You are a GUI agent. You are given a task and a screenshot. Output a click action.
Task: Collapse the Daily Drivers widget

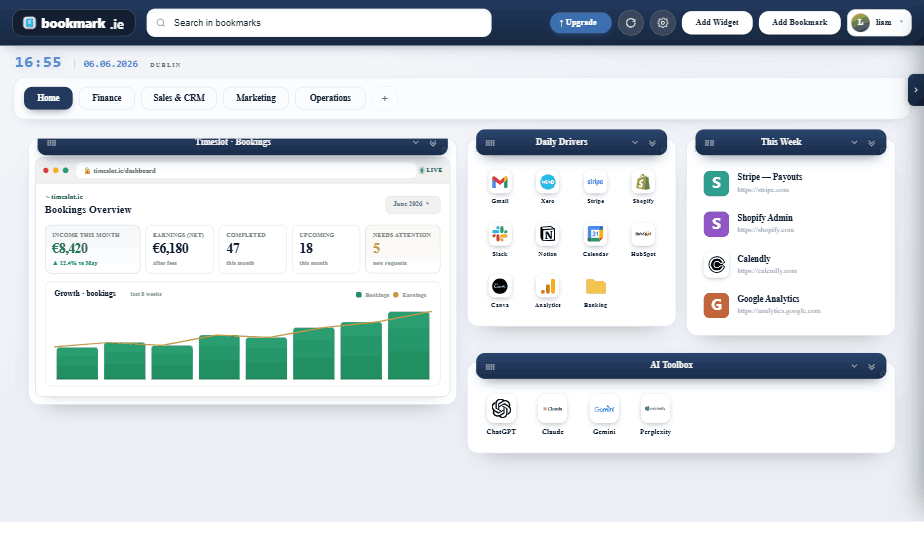pyautogui.click(x=652, y=143)
